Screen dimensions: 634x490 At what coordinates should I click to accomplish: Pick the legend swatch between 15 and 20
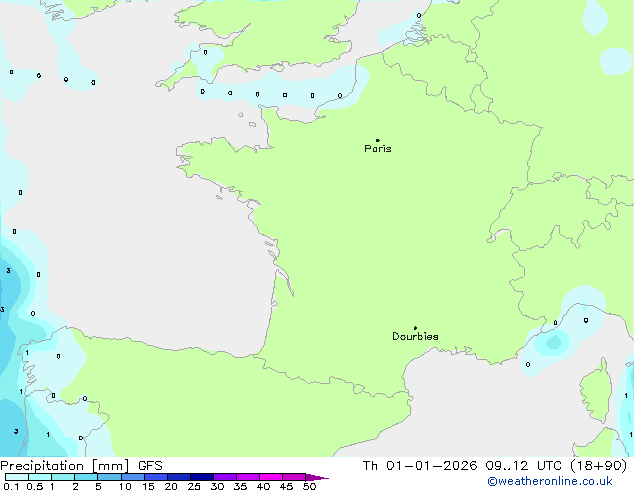coord(156,477)
